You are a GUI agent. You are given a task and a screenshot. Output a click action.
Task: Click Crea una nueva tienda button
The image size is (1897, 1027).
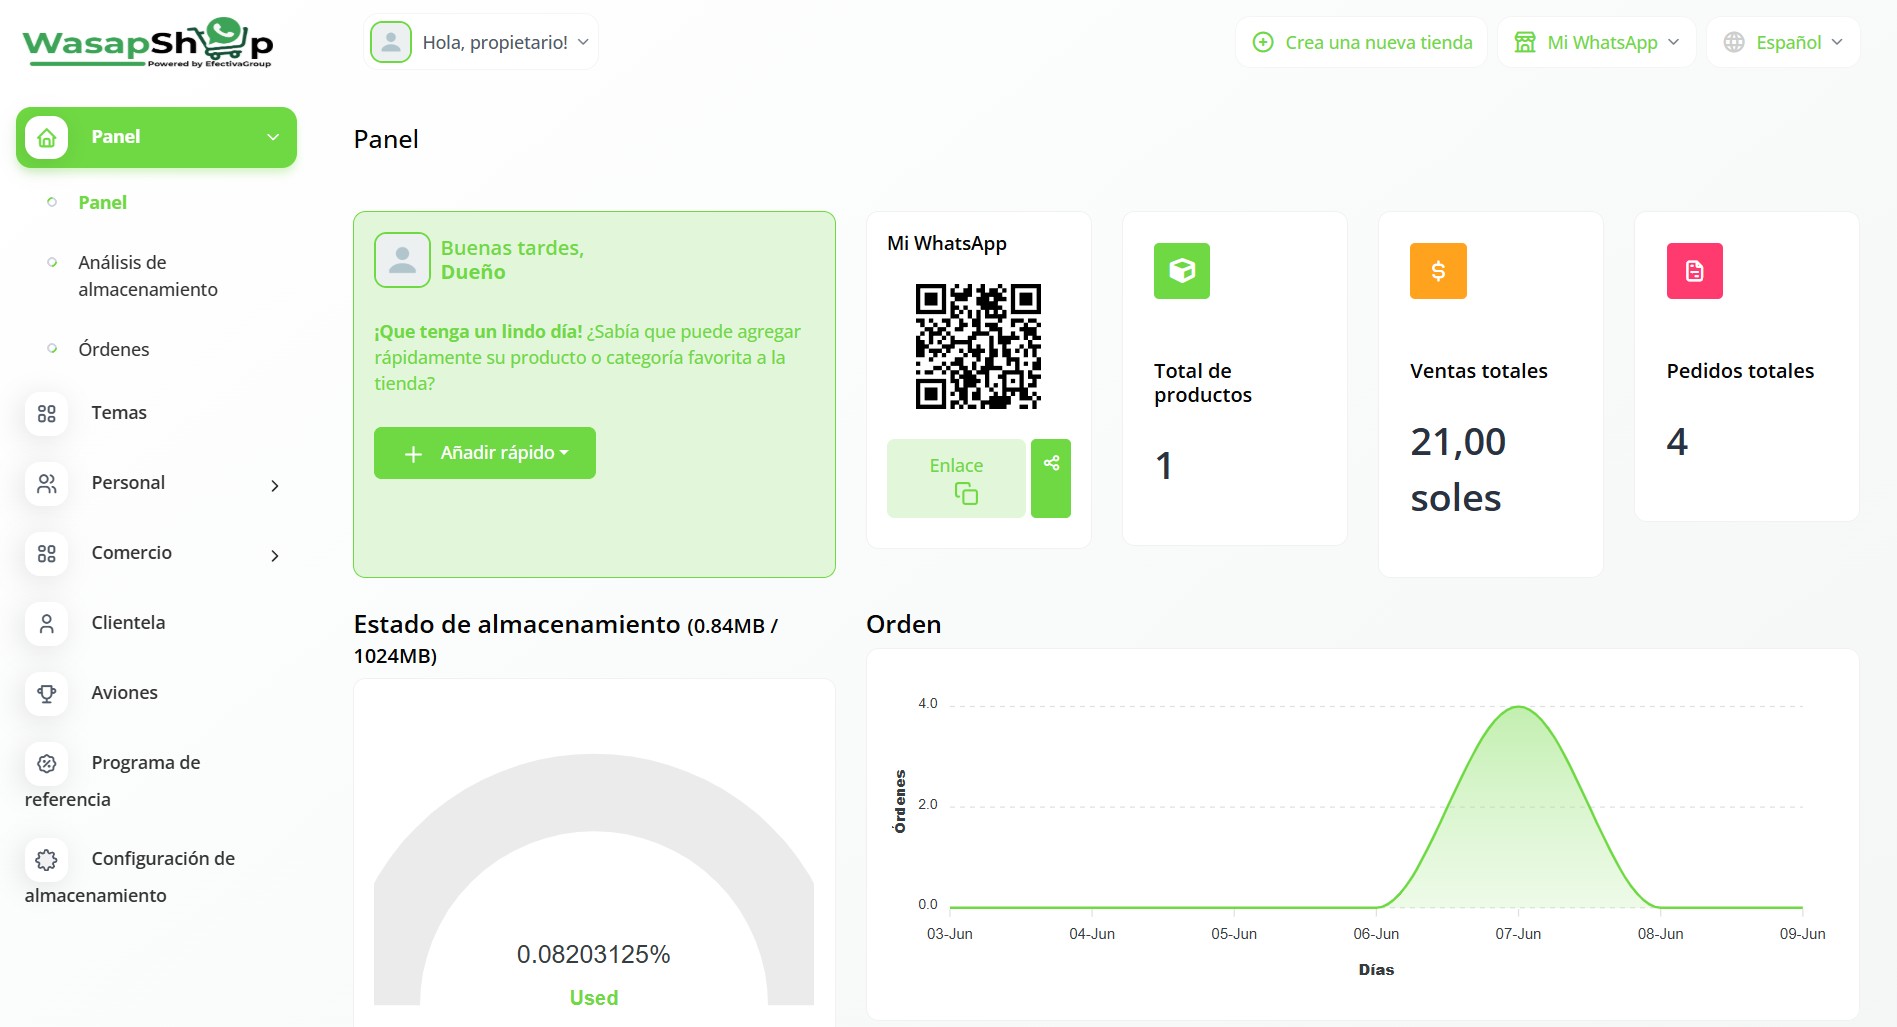[1362, 42]
